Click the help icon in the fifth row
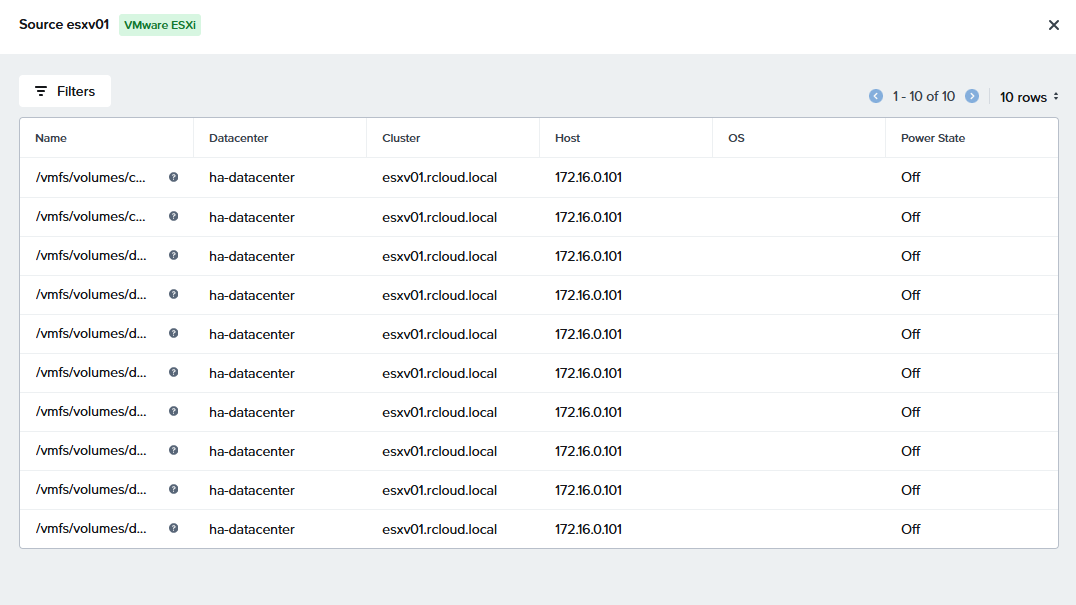Image resolution: width=1076 pixels, height=605 pixels. pos(174,333)
